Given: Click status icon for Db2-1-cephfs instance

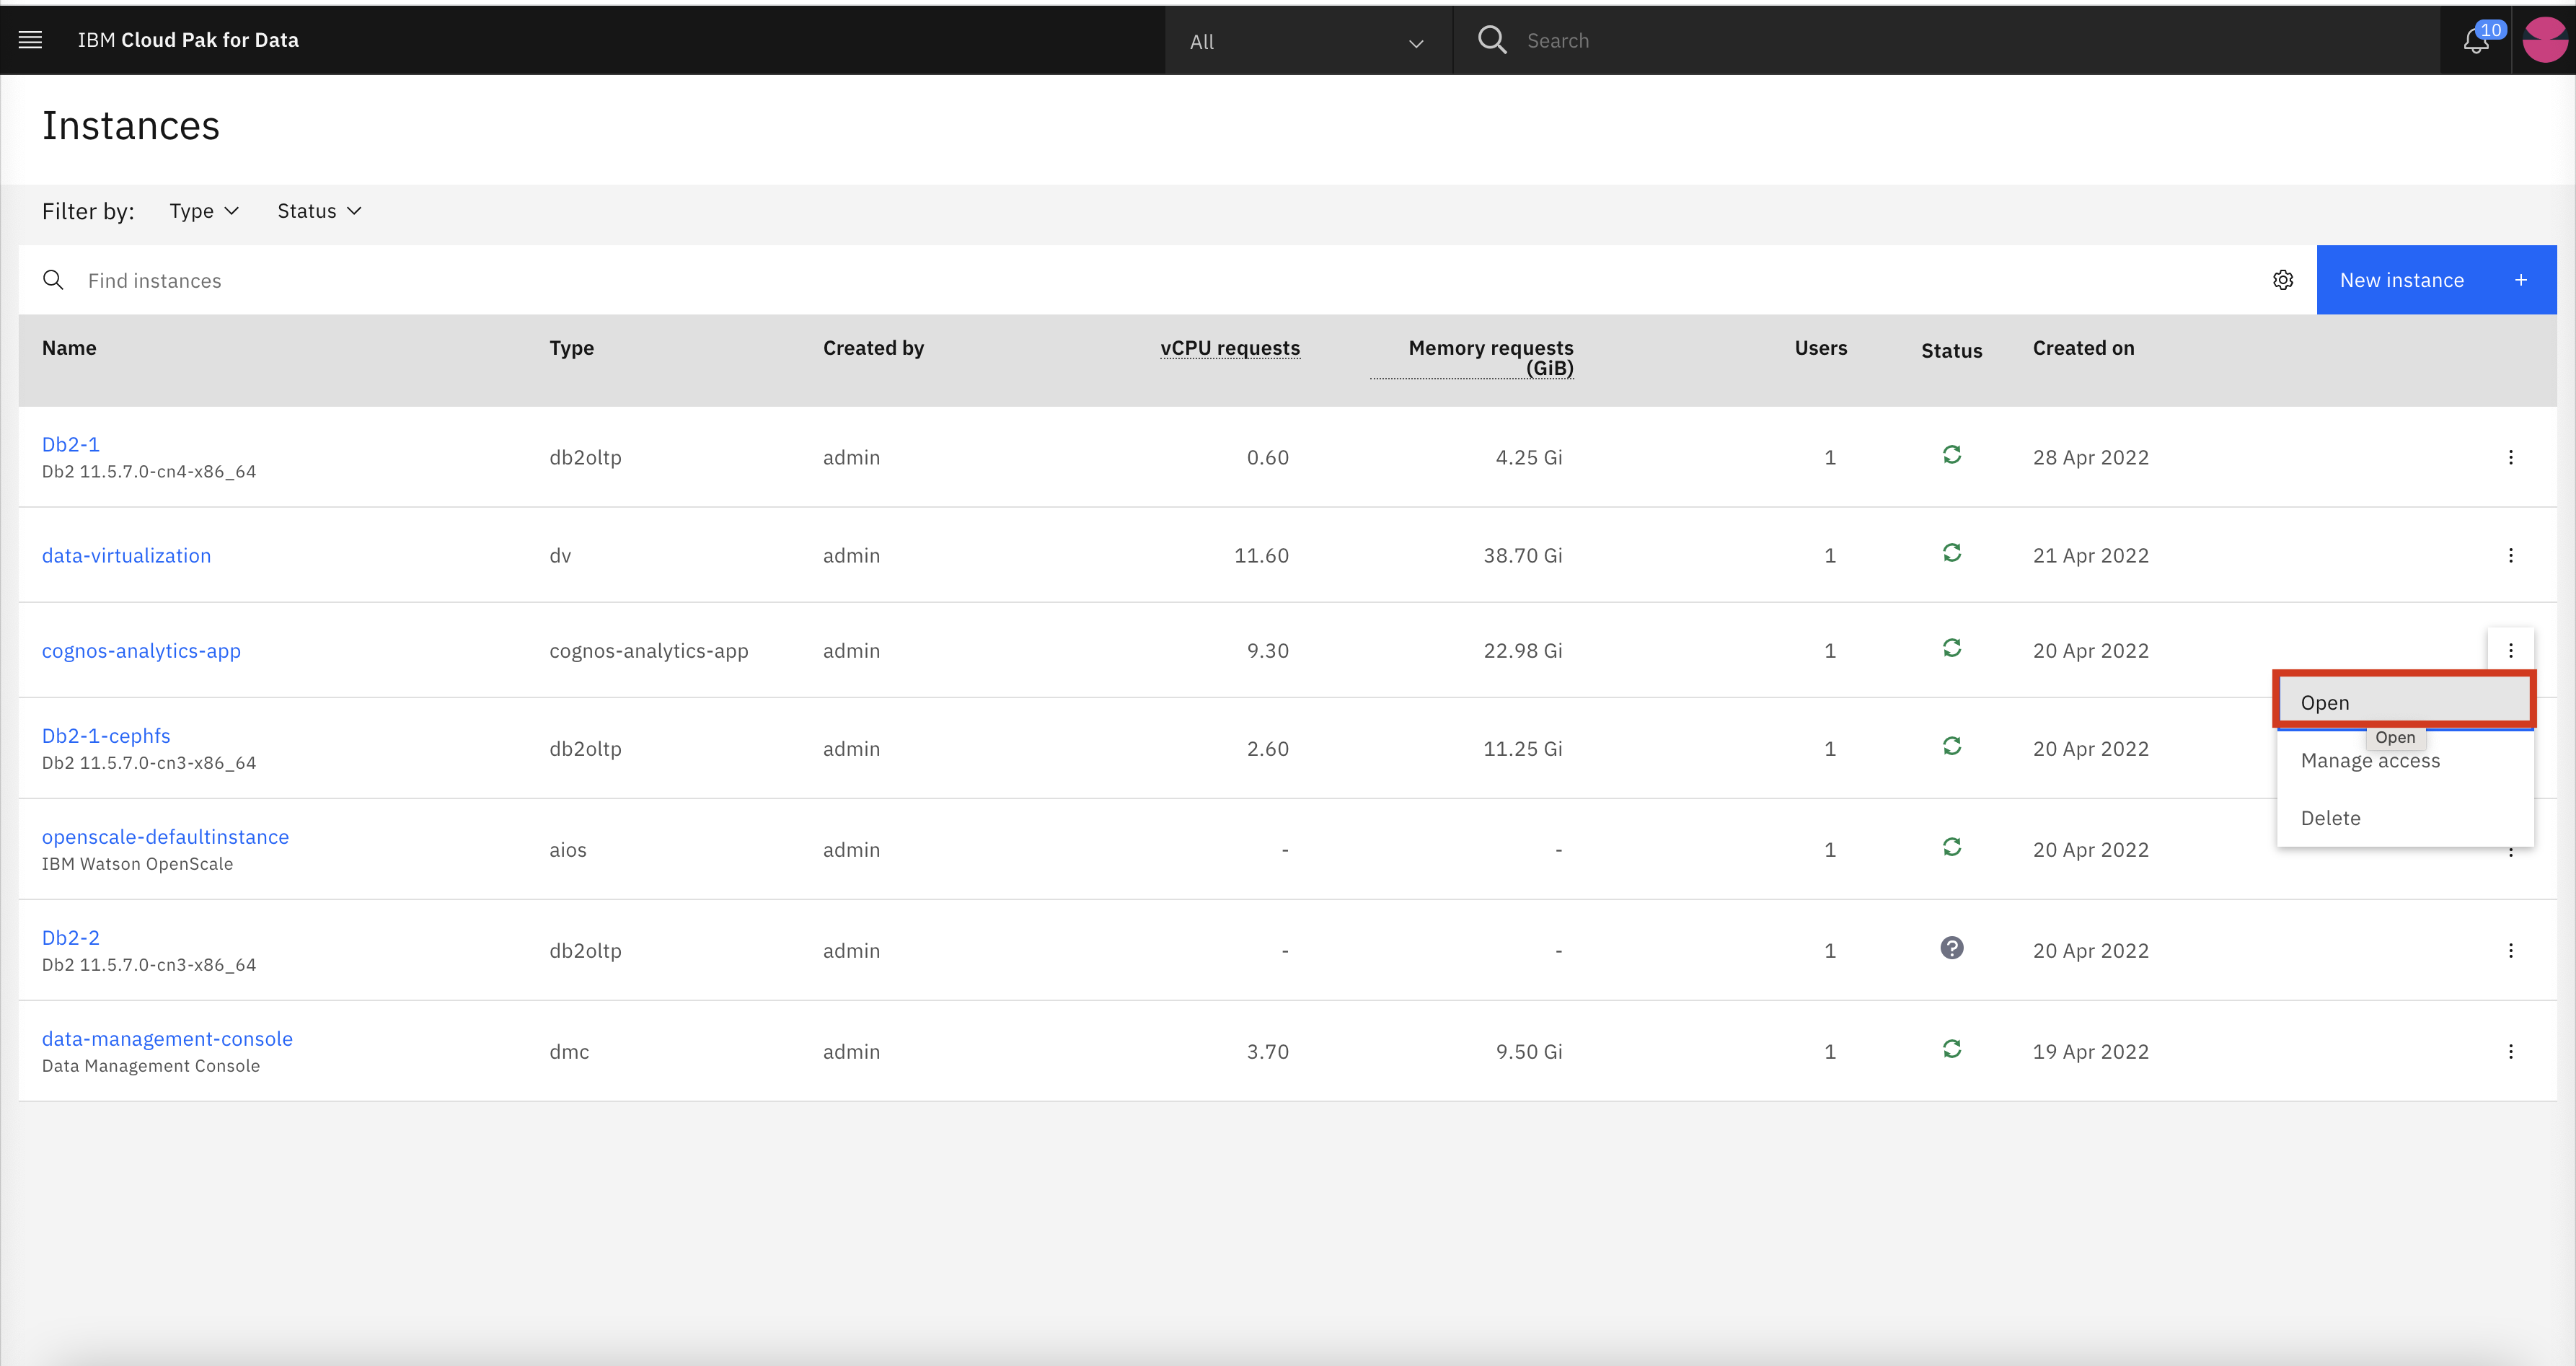Looking at the screenshot, I should pyautogui.click(x=1951, y=746).
